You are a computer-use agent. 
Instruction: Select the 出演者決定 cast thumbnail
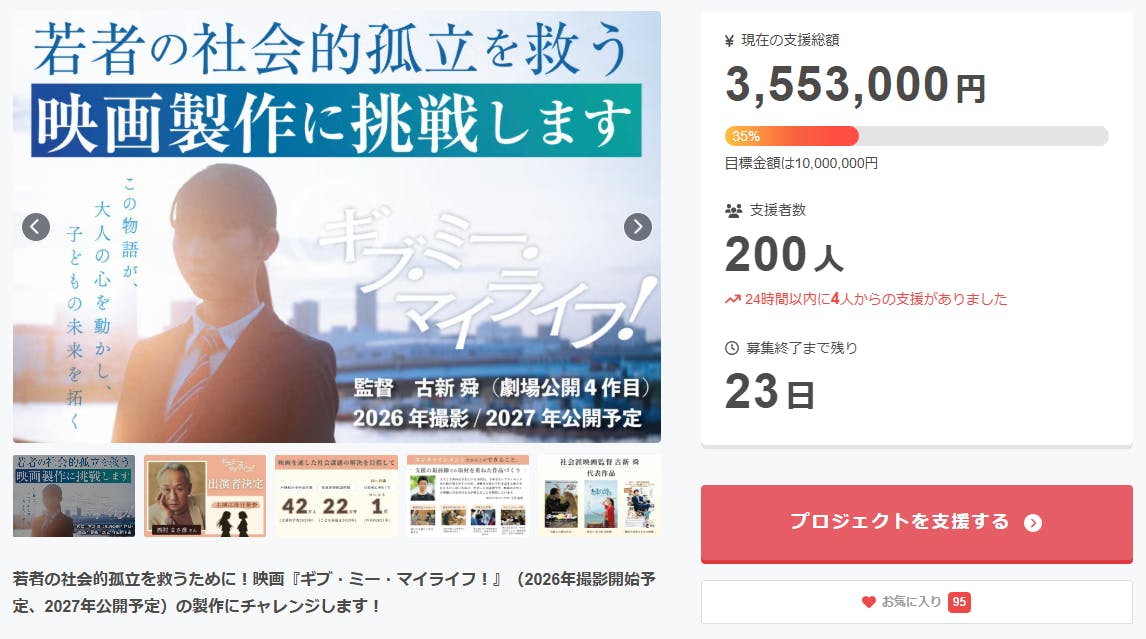(x=205, y=496)
